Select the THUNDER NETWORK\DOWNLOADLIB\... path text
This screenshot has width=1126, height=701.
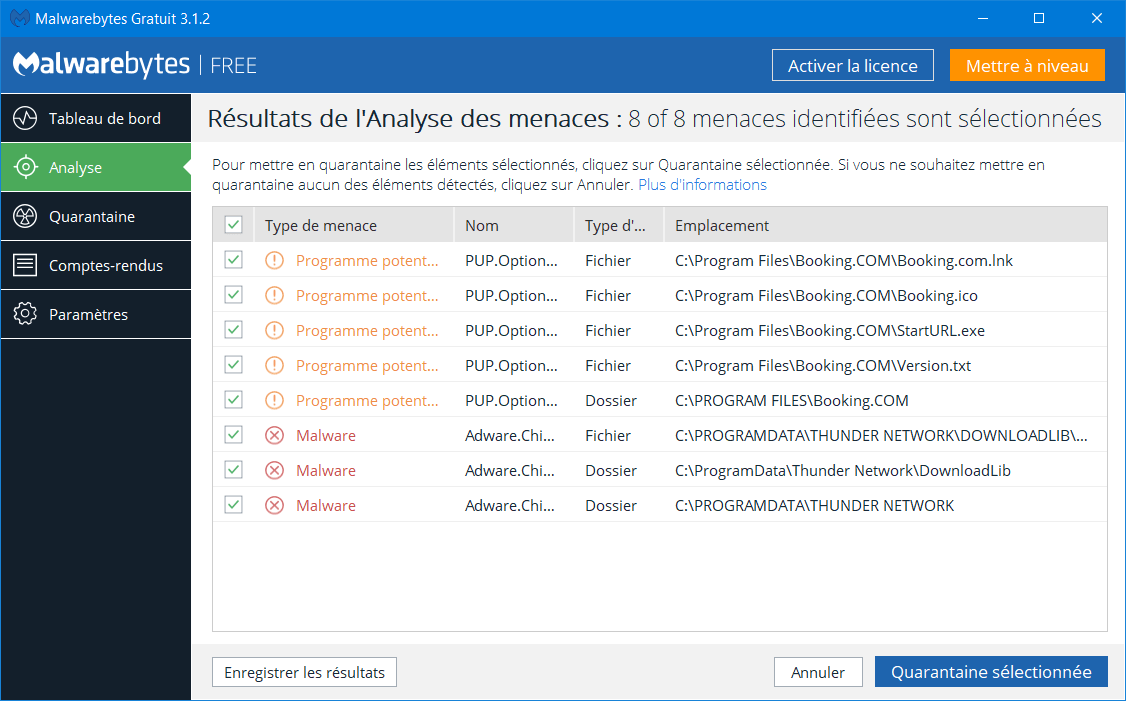pyautogui.click(x=881, y=435)
